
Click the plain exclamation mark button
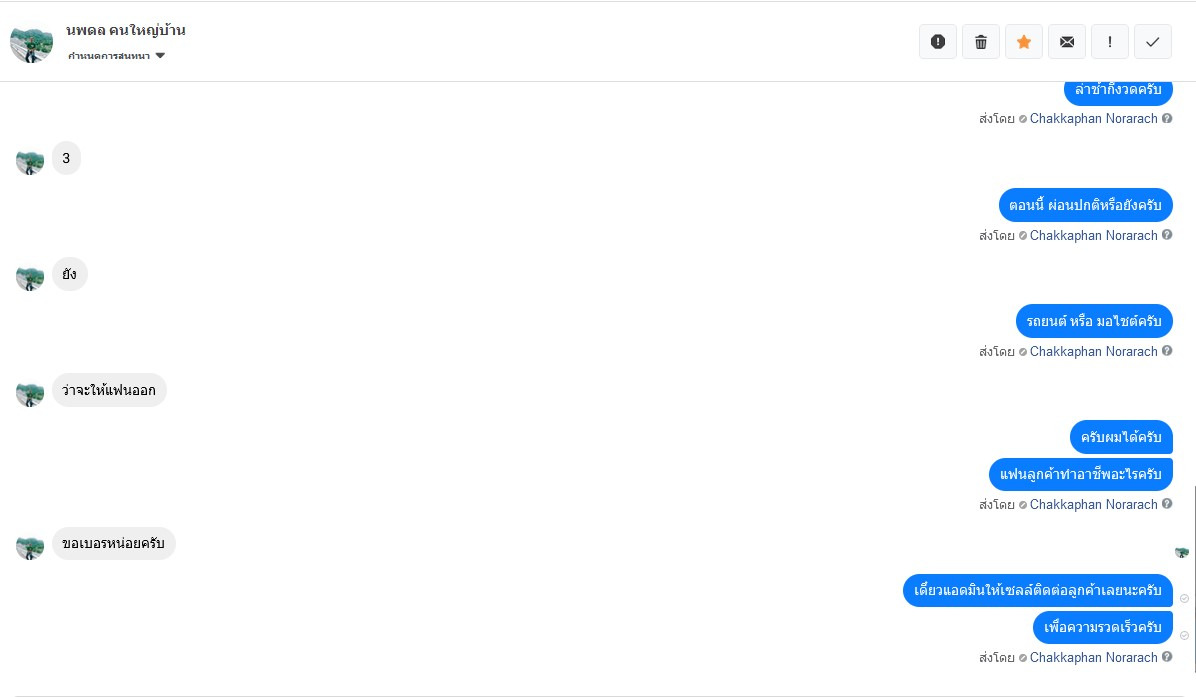click(1110, 42)
